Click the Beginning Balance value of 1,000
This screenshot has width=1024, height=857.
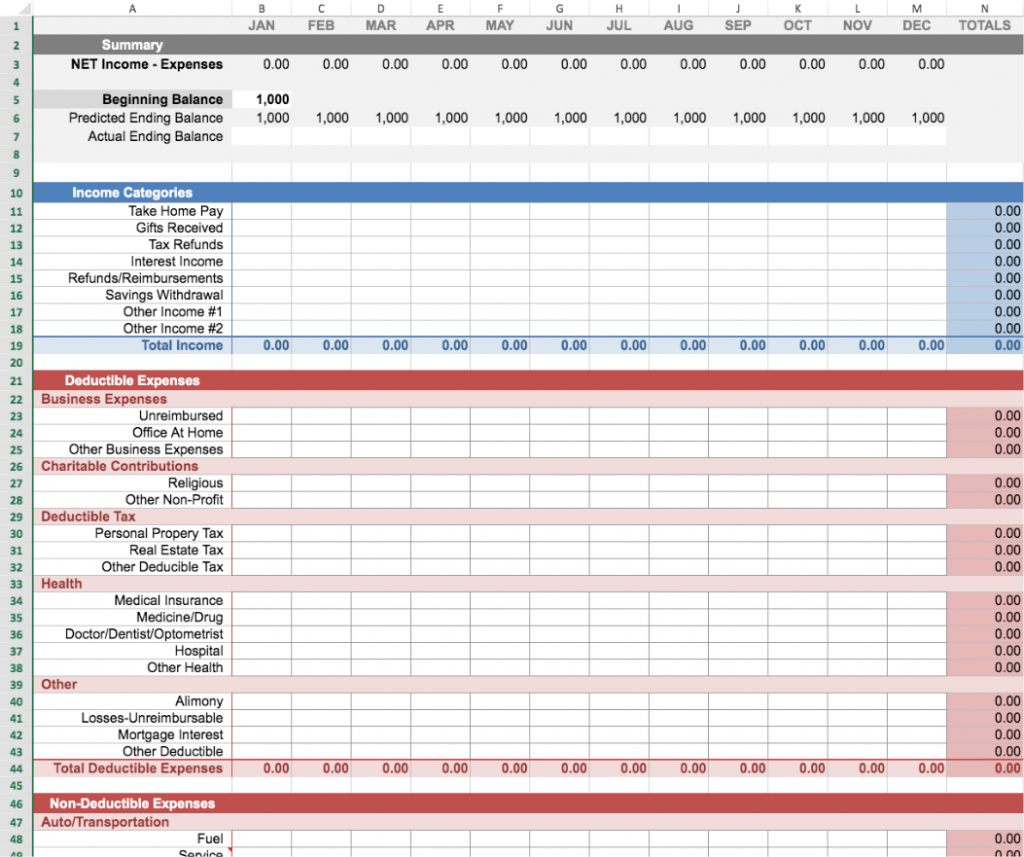[x=270, y=99]
